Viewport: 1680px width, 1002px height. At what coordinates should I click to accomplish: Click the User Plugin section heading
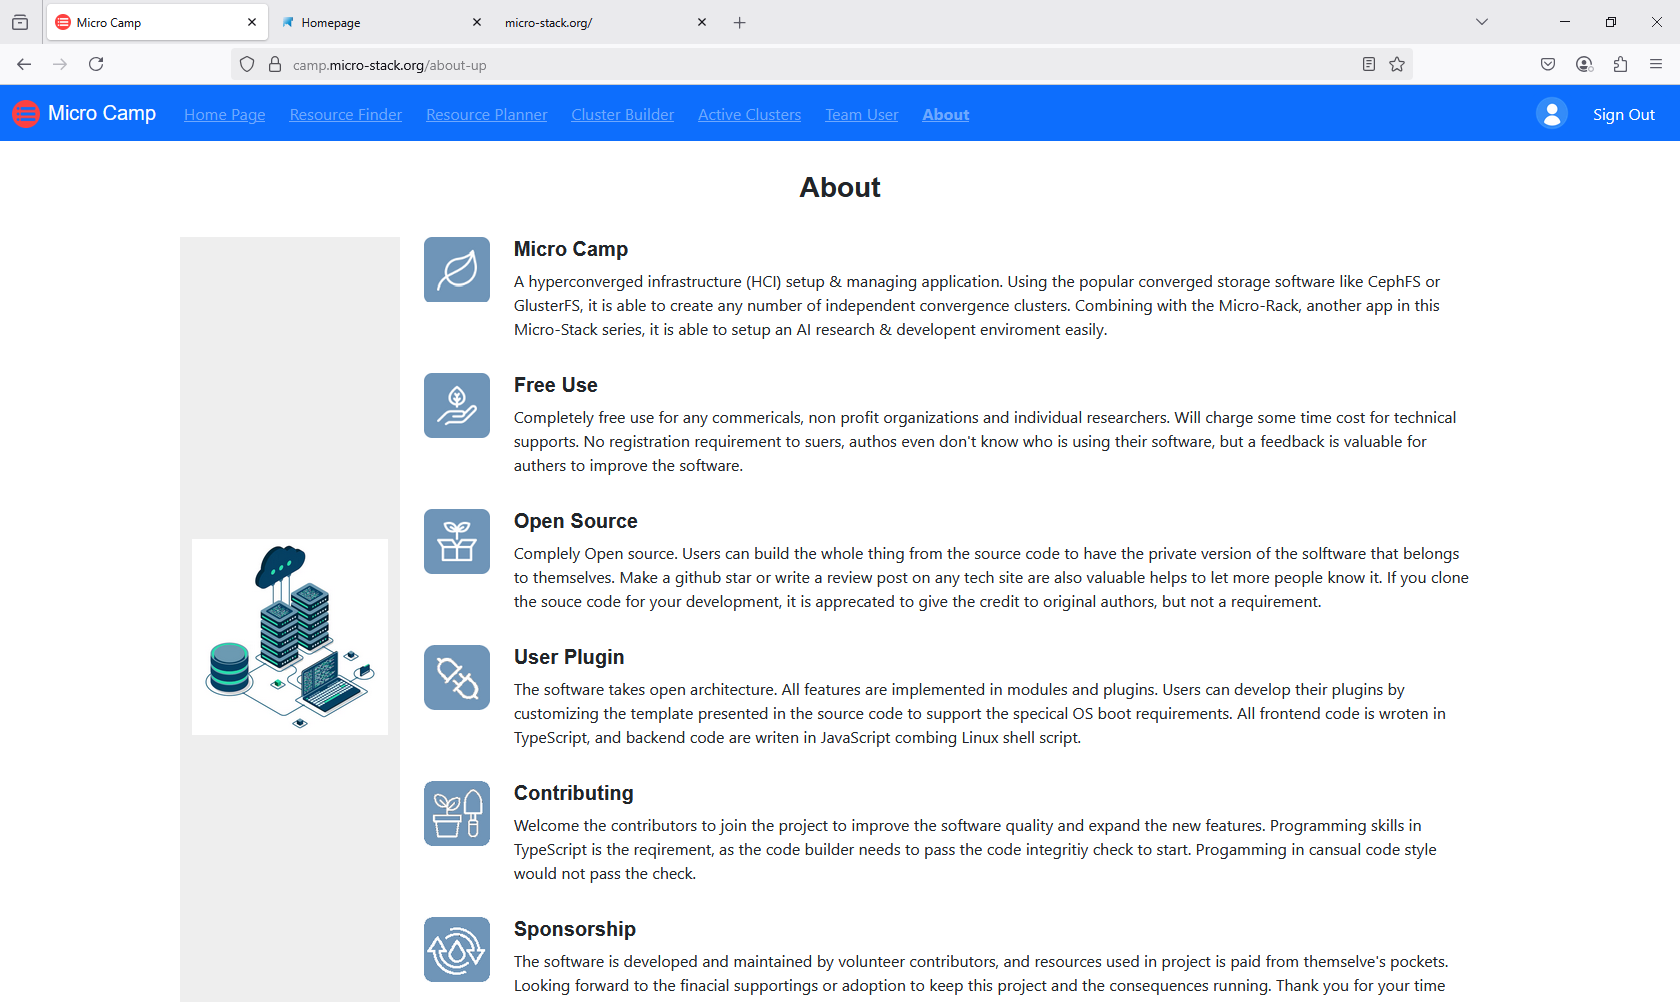tap(569, 657)
